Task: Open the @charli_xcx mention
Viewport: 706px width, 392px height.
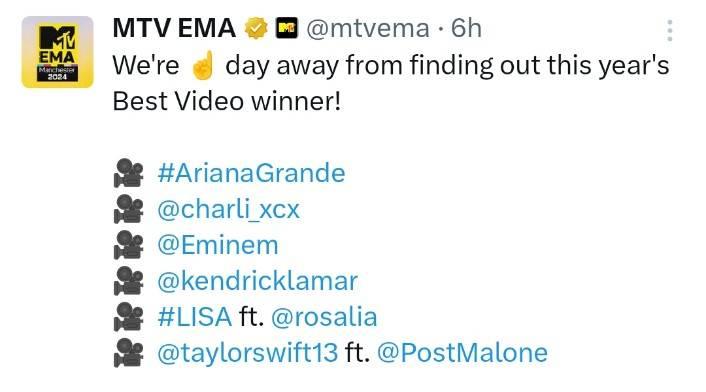Action: 228,209
